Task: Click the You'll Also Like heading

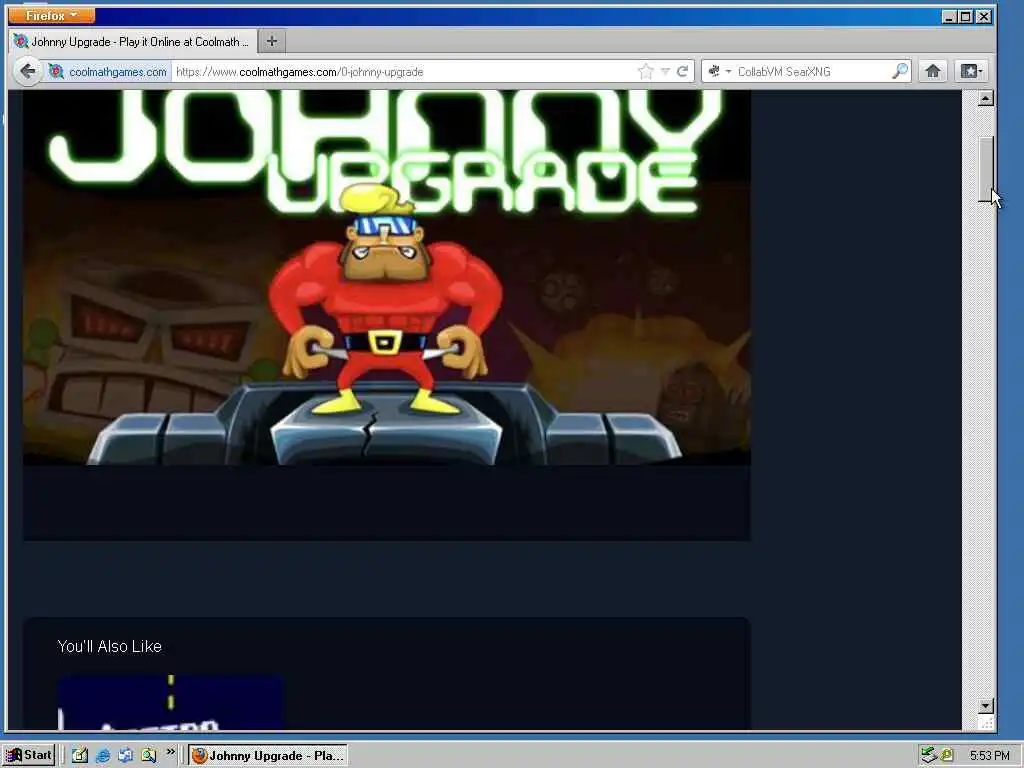Action: pyautogui.click(x=110, y=647)
